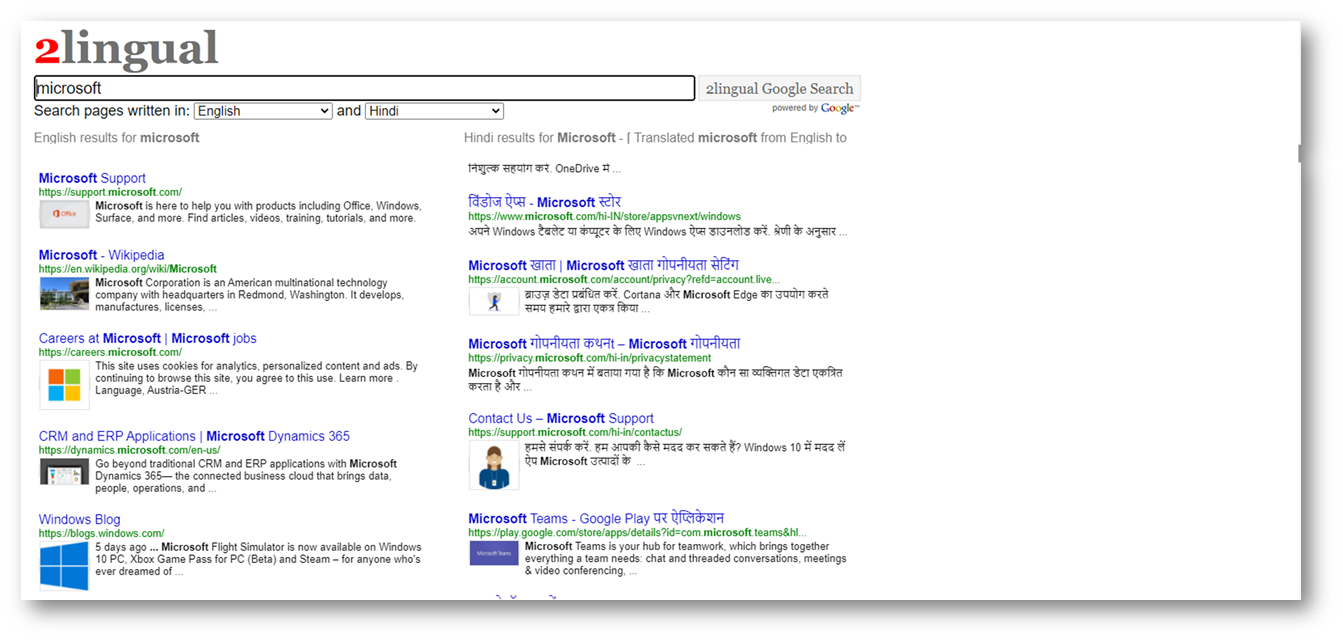Viewport: 1343px width, 642px height.
Task: Click the page vertical scrollbar thumb
Action: (1298, 153)
